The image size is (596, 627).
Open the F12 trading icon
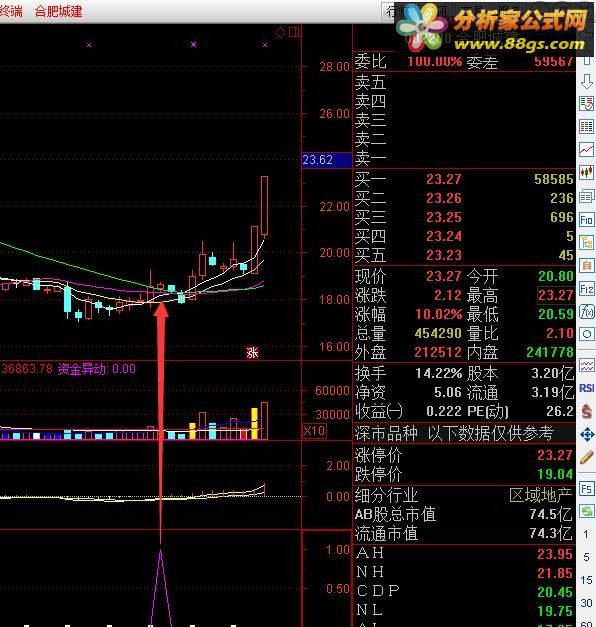[x=586, y=289]
